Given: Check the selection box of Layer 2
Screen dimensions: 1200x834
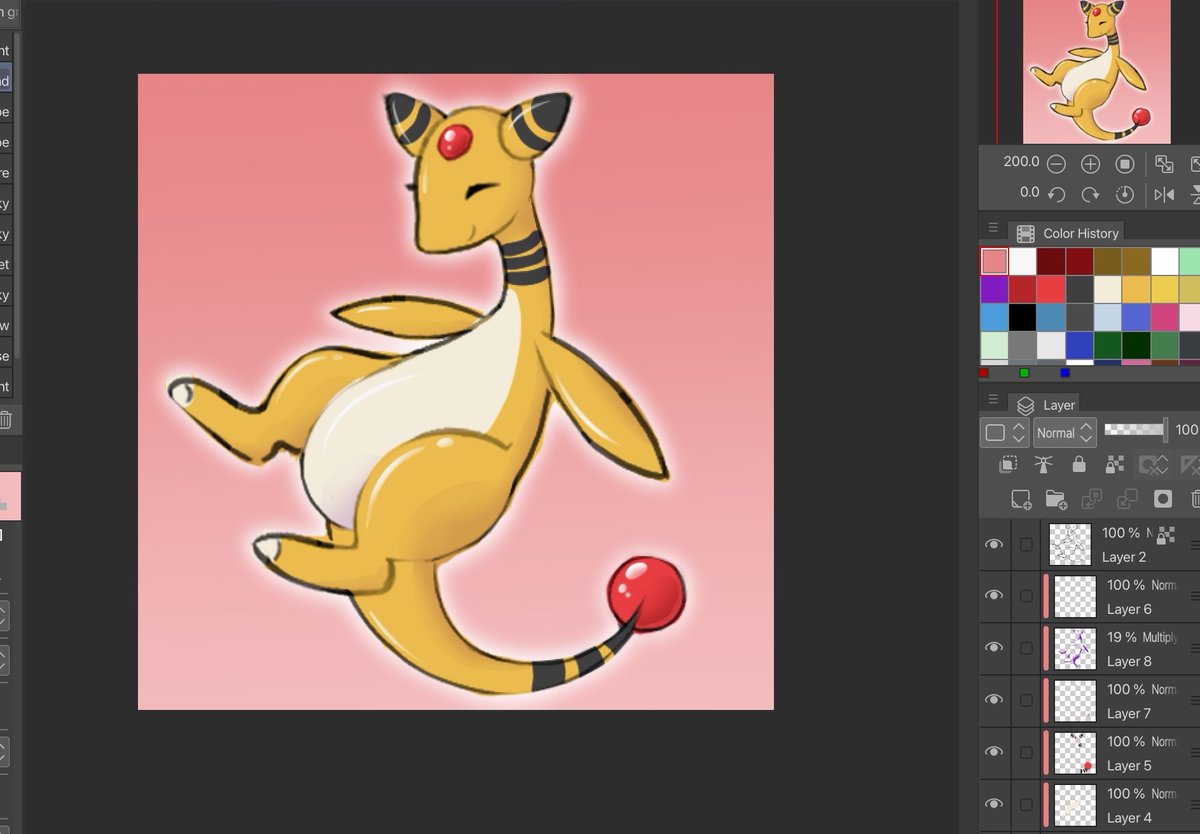Looking at the screenshot, I should pos(1026,544).
